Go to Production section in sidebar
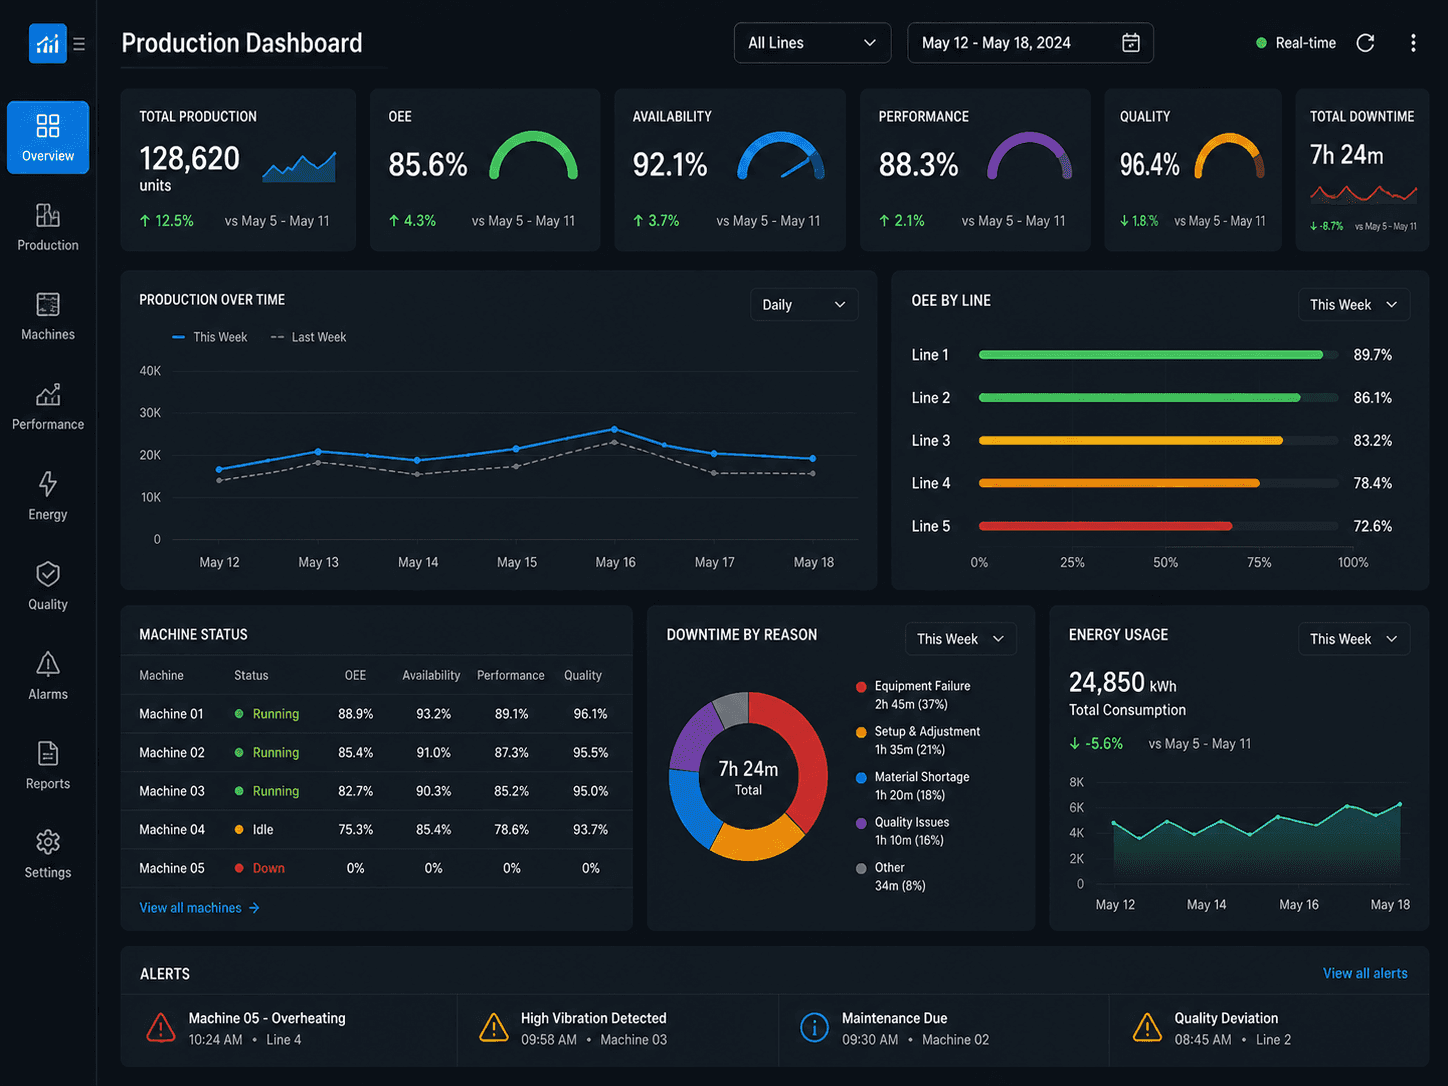 pyautogui.click(x=48, y=227)
